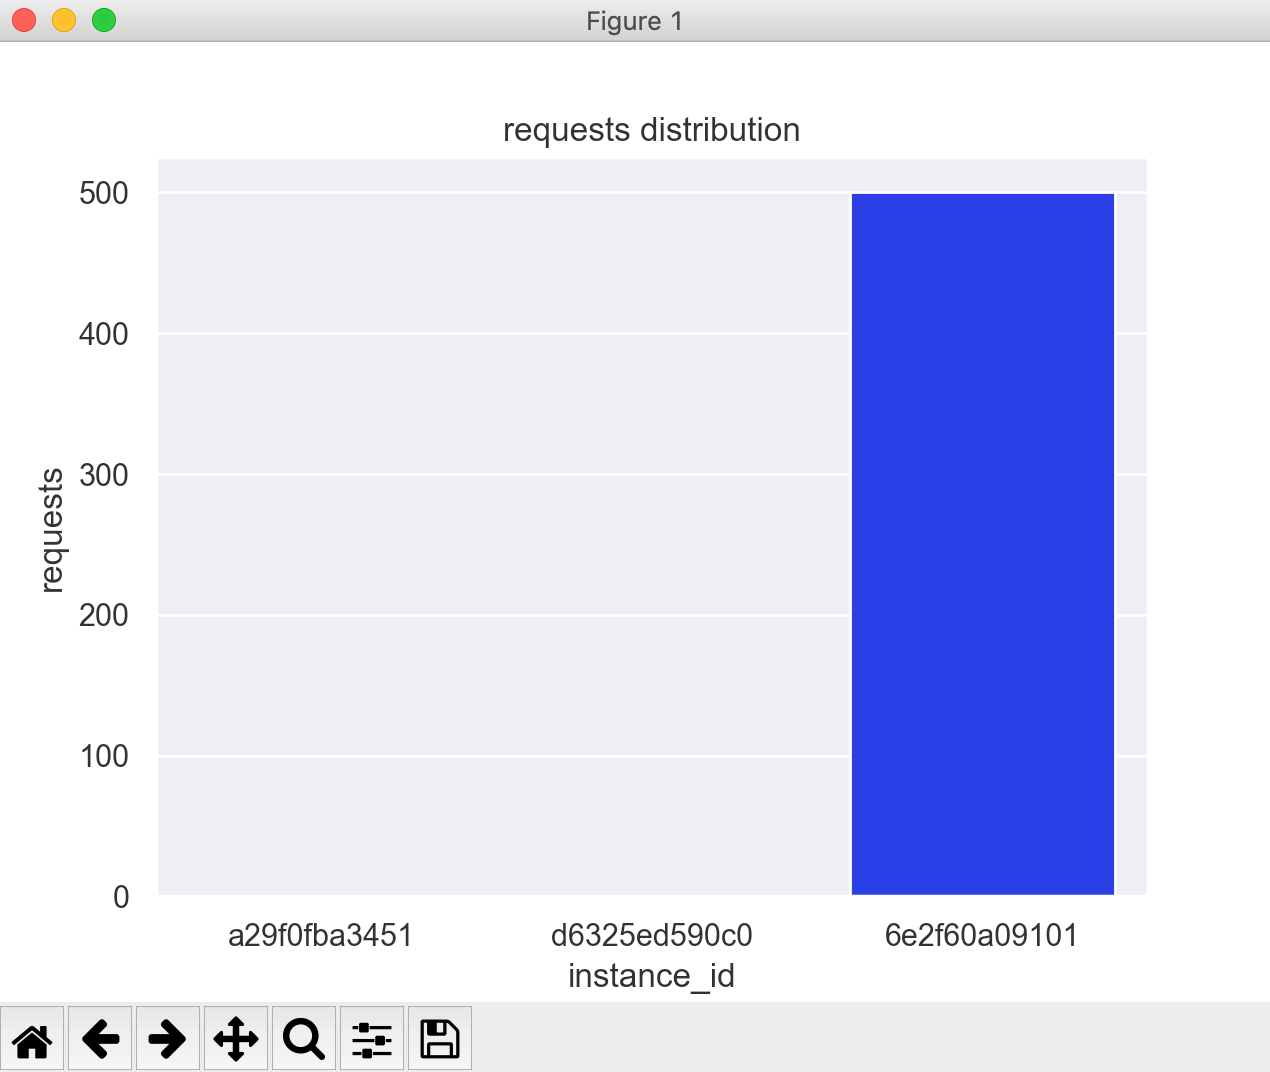
Task: Minimize the Figure 1 window
Action: [x=64, y=20]
